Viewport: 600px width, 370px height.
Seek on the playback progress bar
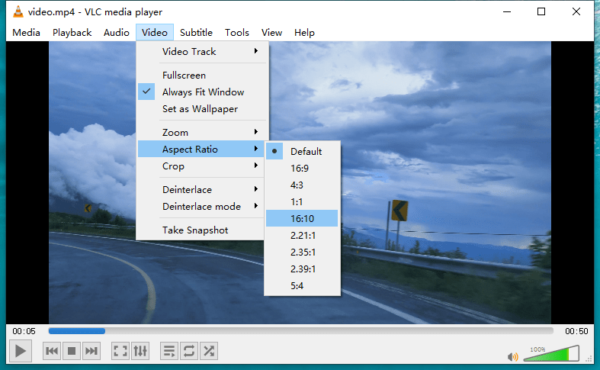301,331
